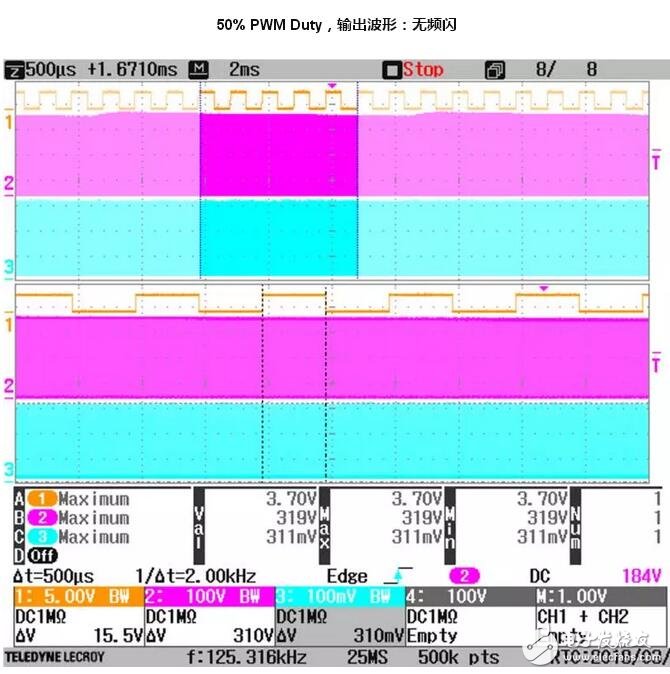Click the channel 3 ground marker in main window
This screenshot has width=670, height=674.
tap(9, 268)
